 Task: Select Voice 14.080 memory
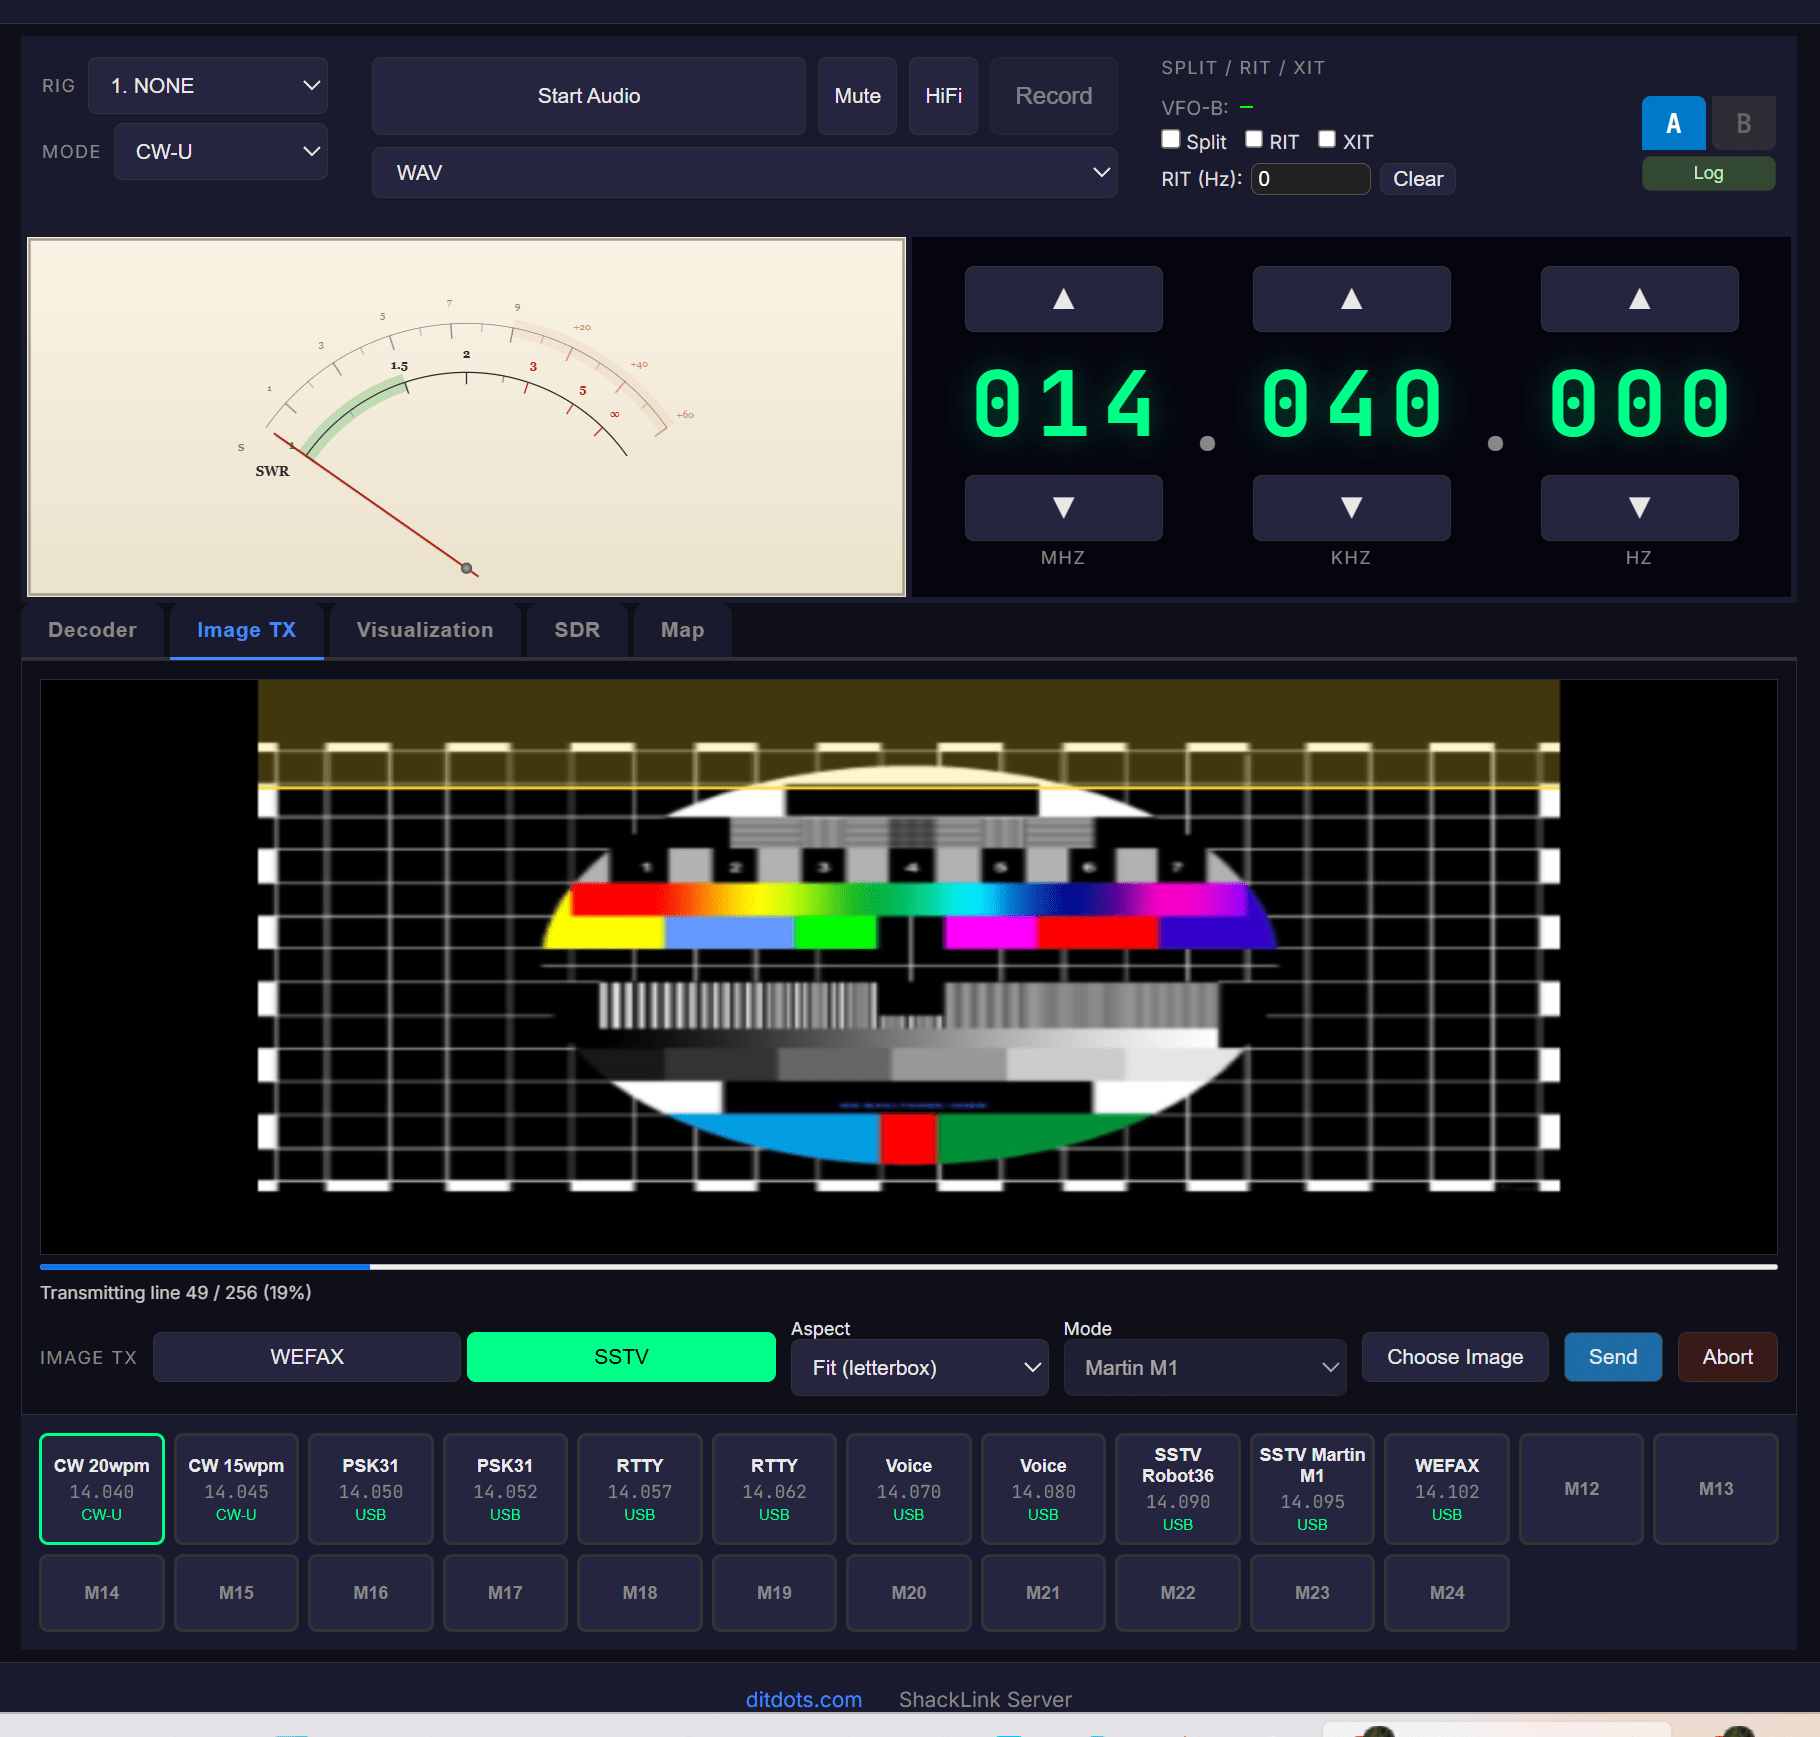coord(1043,1489)
